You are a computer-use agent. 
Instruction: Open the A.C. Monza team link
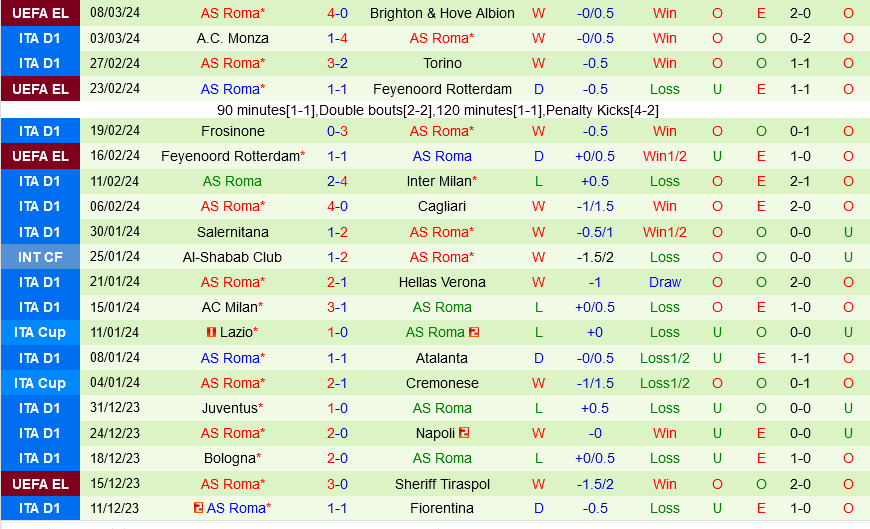(x=232, y=38)
